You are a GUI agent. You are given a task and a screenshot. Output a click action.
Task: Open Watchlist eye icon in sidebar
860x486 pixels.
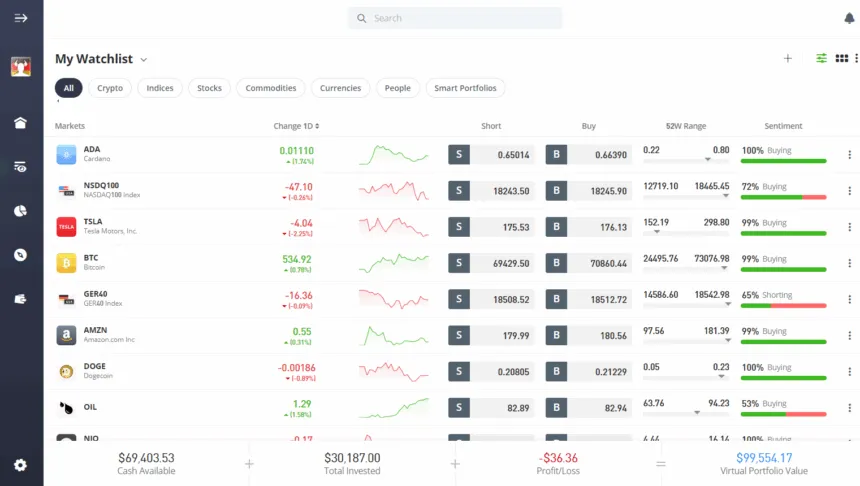[x=20, y=167]
